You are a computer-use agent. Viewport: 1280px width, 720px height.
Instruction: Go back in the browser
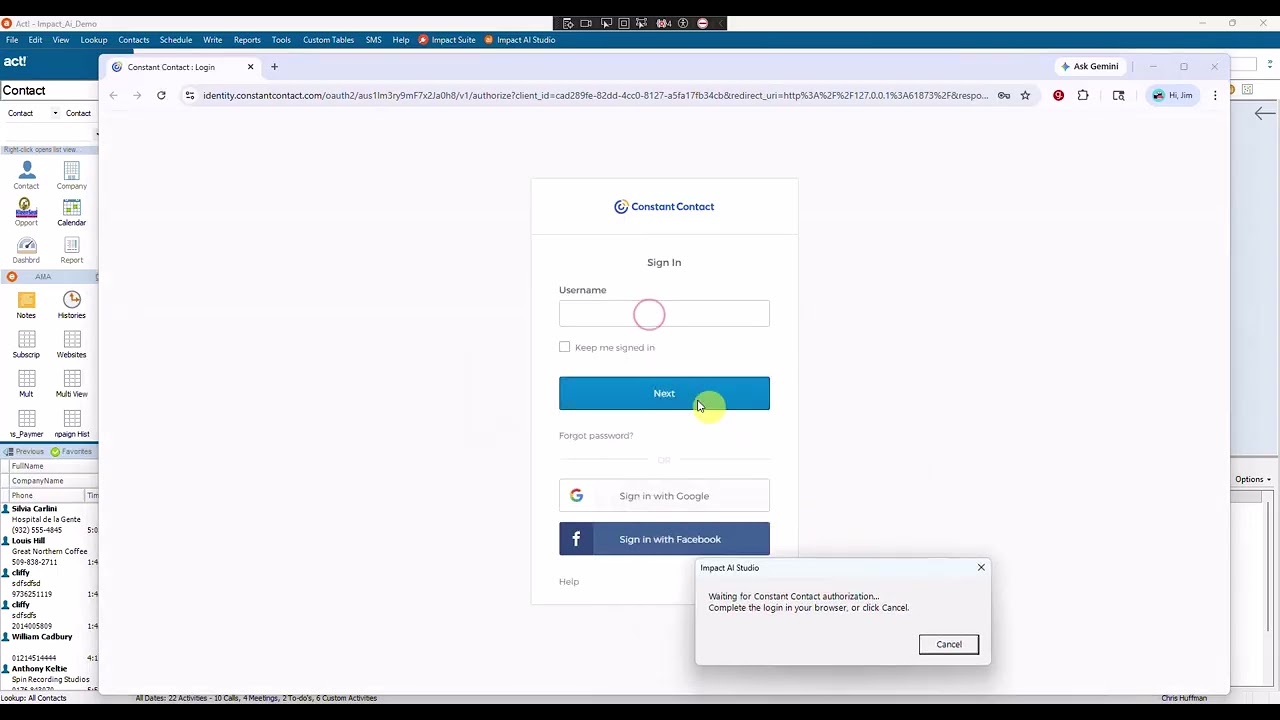coord(113,95)
